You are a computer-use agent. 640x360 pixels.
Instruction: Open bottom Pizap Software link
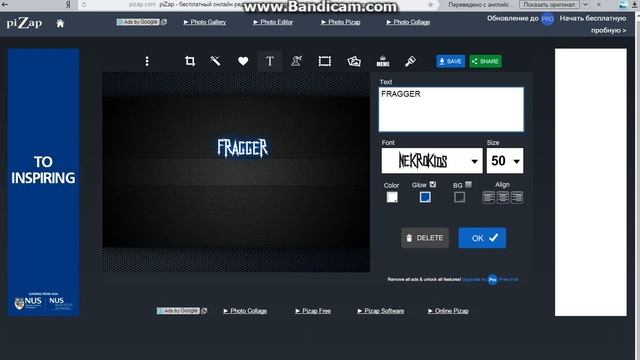(x=381, y=311)
